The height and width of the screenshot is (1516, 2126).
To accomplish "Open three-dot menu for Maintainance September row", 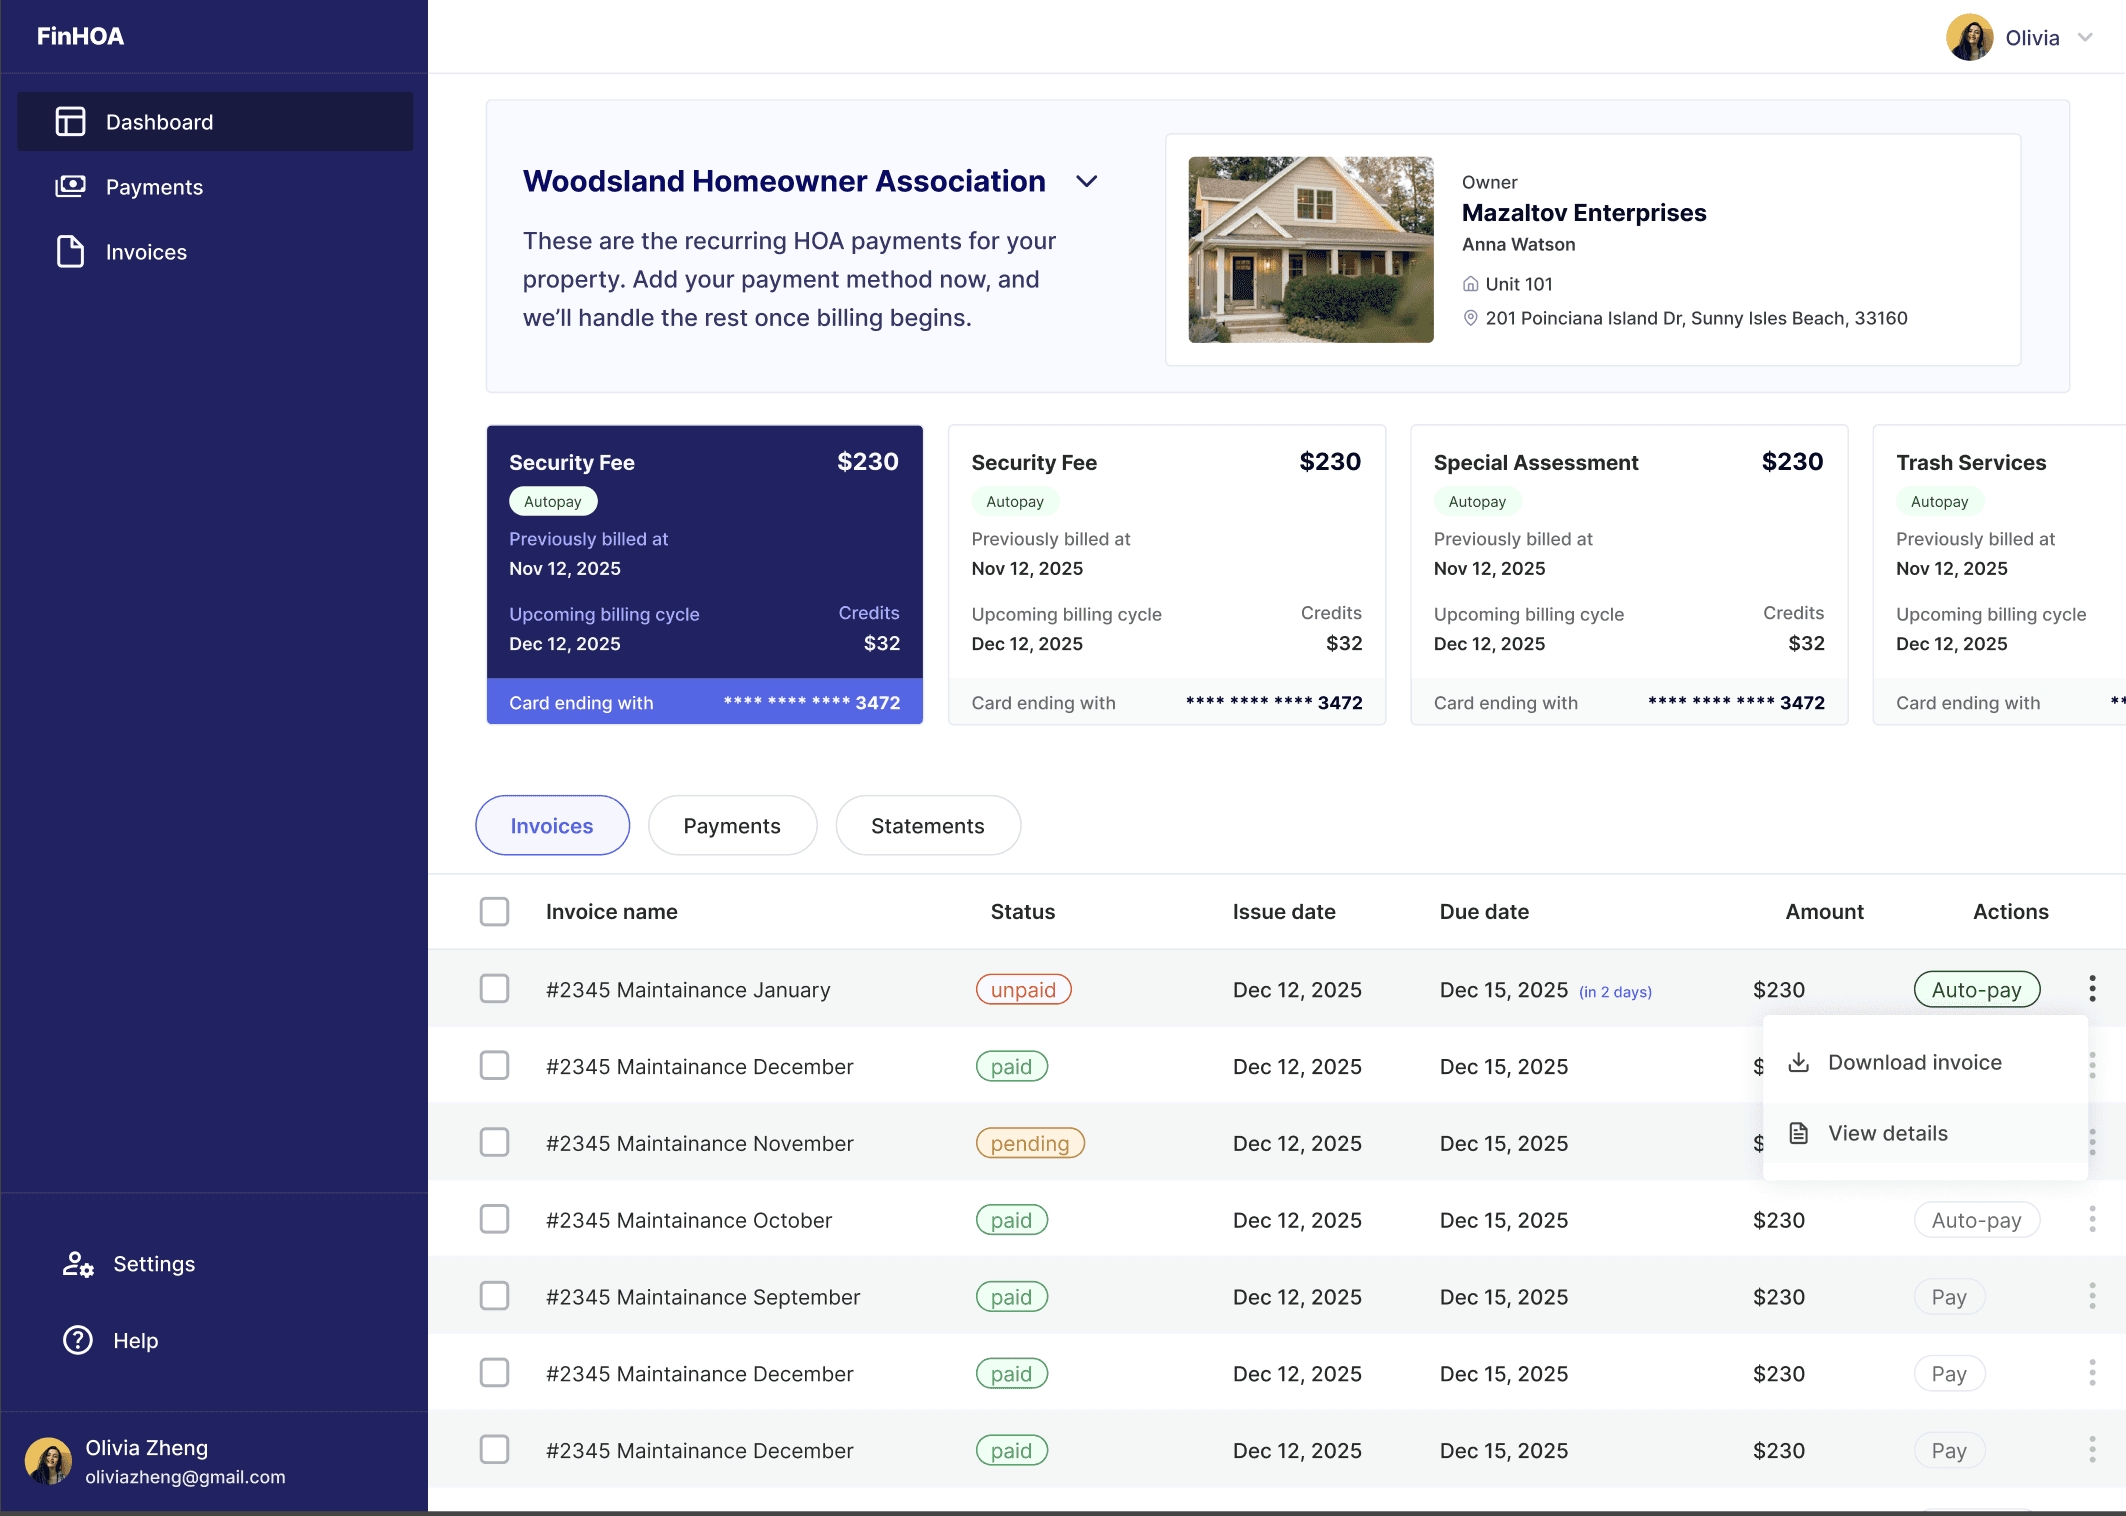I will click(x=2091, y=1296).
